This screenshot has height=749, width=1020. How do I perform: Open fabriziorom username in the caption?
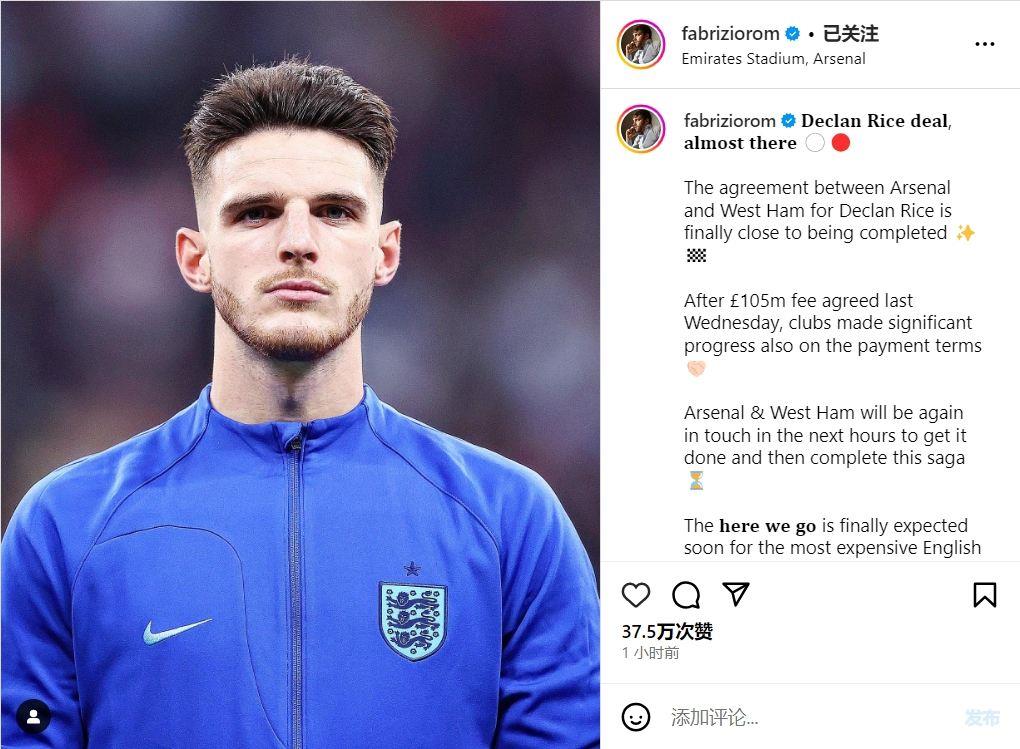(x=729, y=121)
